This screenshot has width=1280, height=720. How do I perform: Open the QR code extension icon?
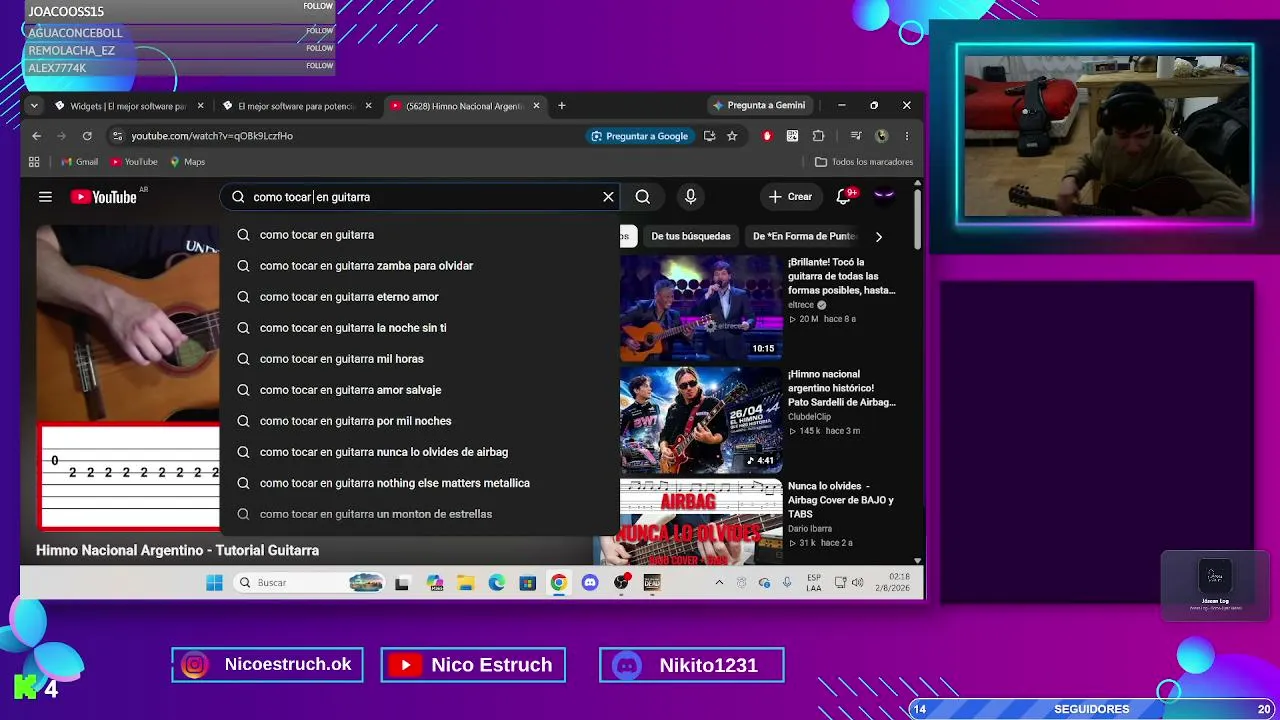[792, 136]
